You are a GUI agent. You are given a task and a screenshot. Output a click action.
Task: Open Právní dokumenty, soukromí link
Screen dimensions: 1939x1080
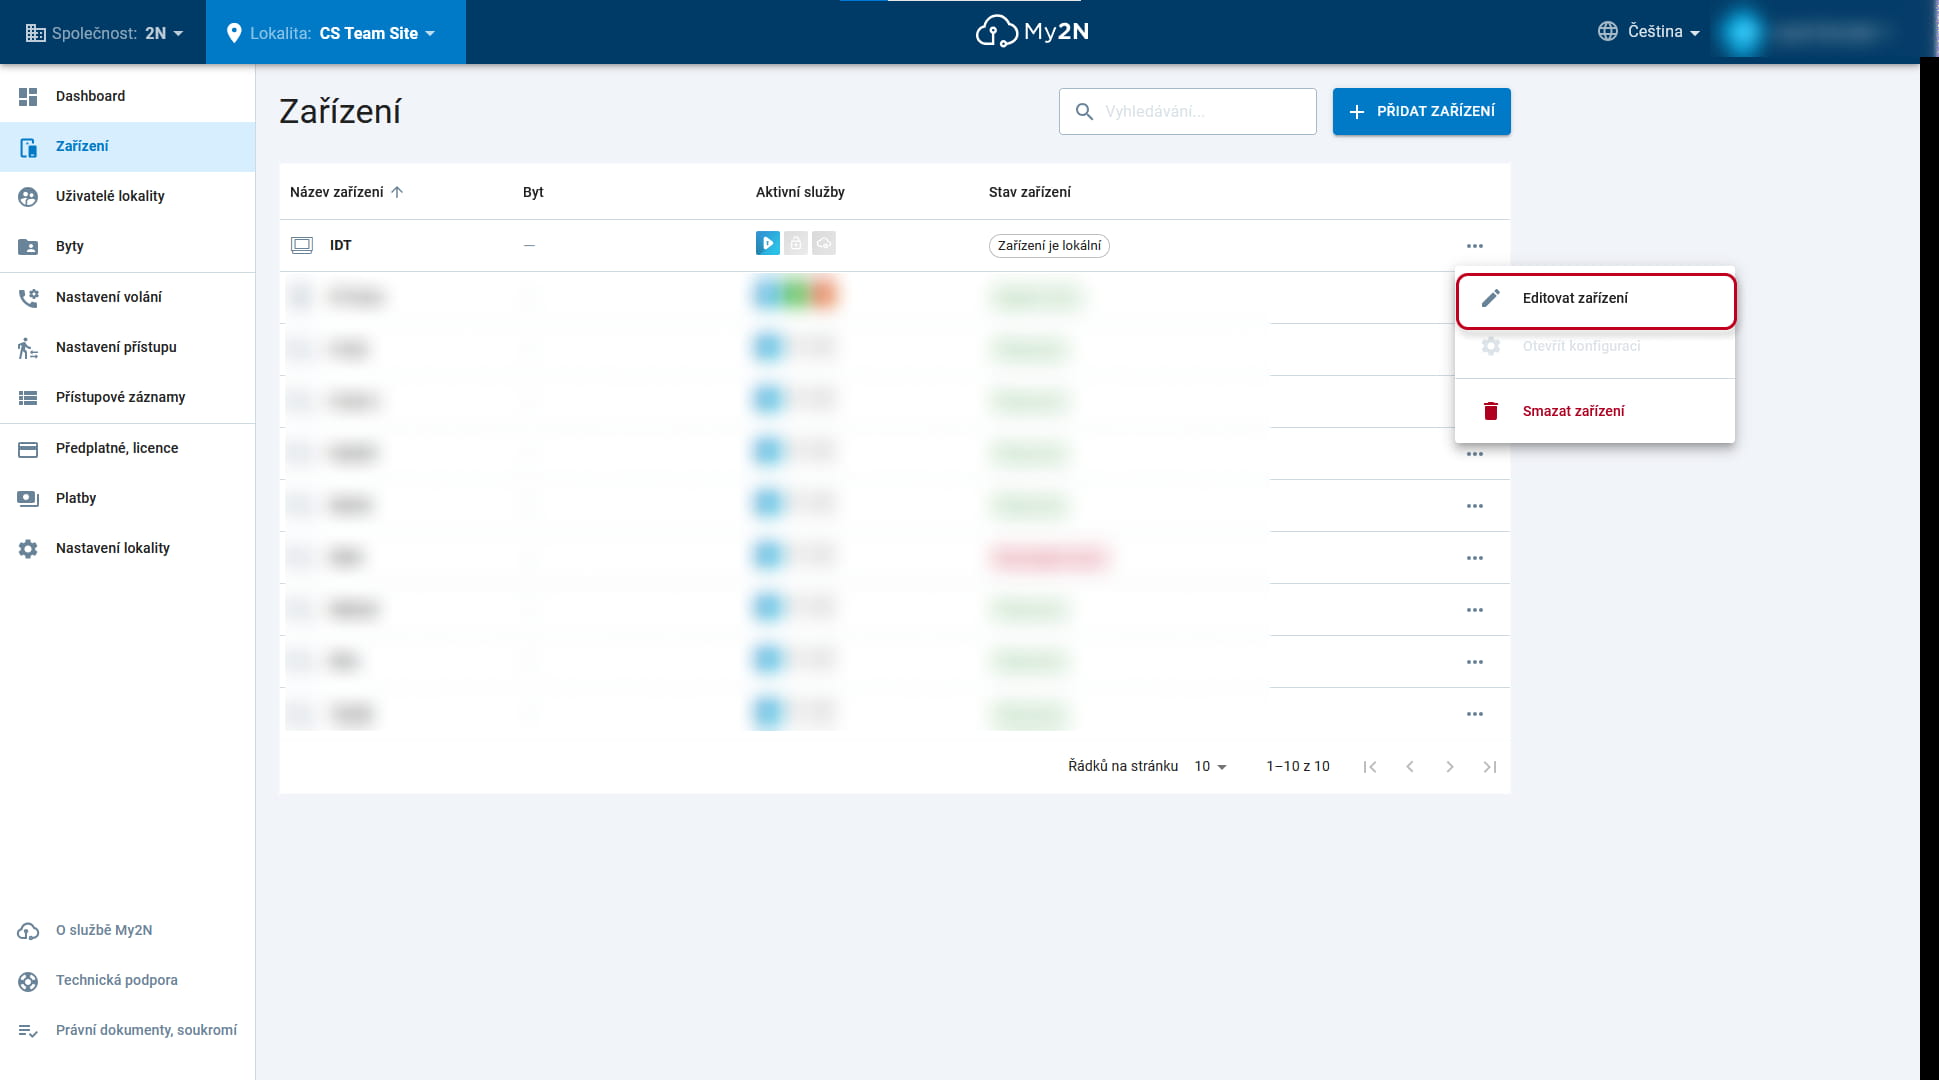click(127, 1031)
